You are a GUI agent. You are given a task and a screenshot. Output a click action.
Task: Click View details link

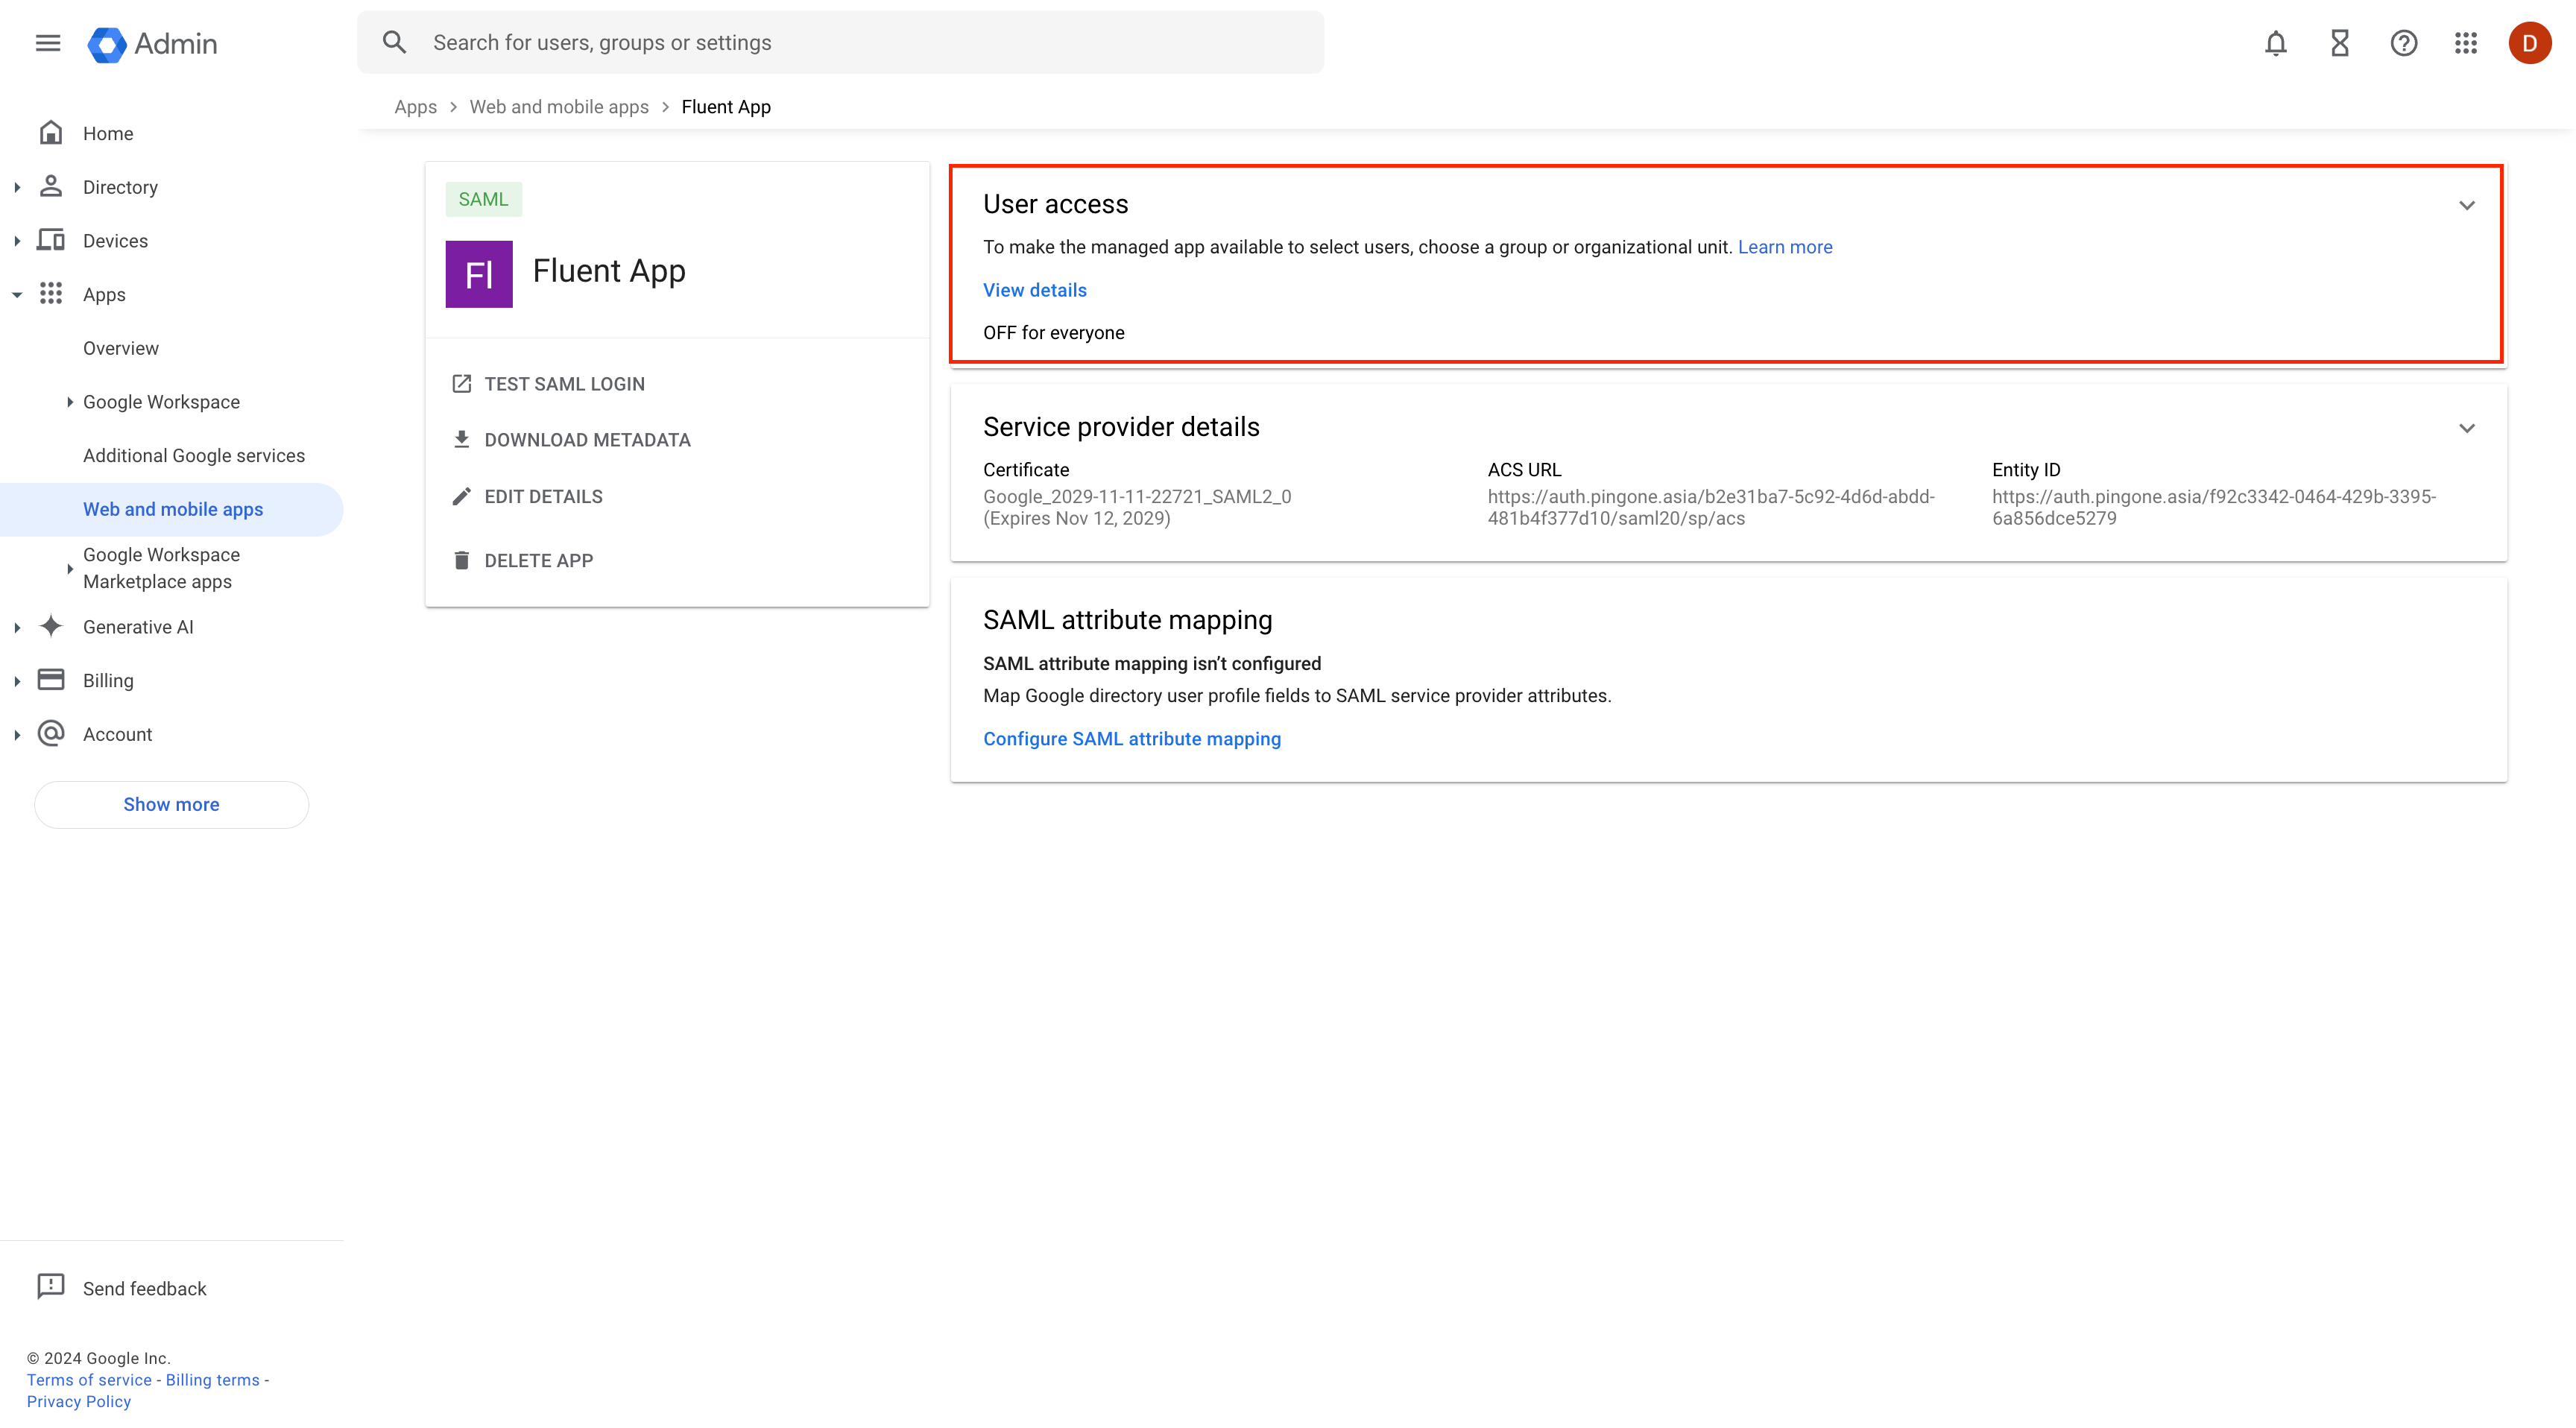[x=1034, y=288]
